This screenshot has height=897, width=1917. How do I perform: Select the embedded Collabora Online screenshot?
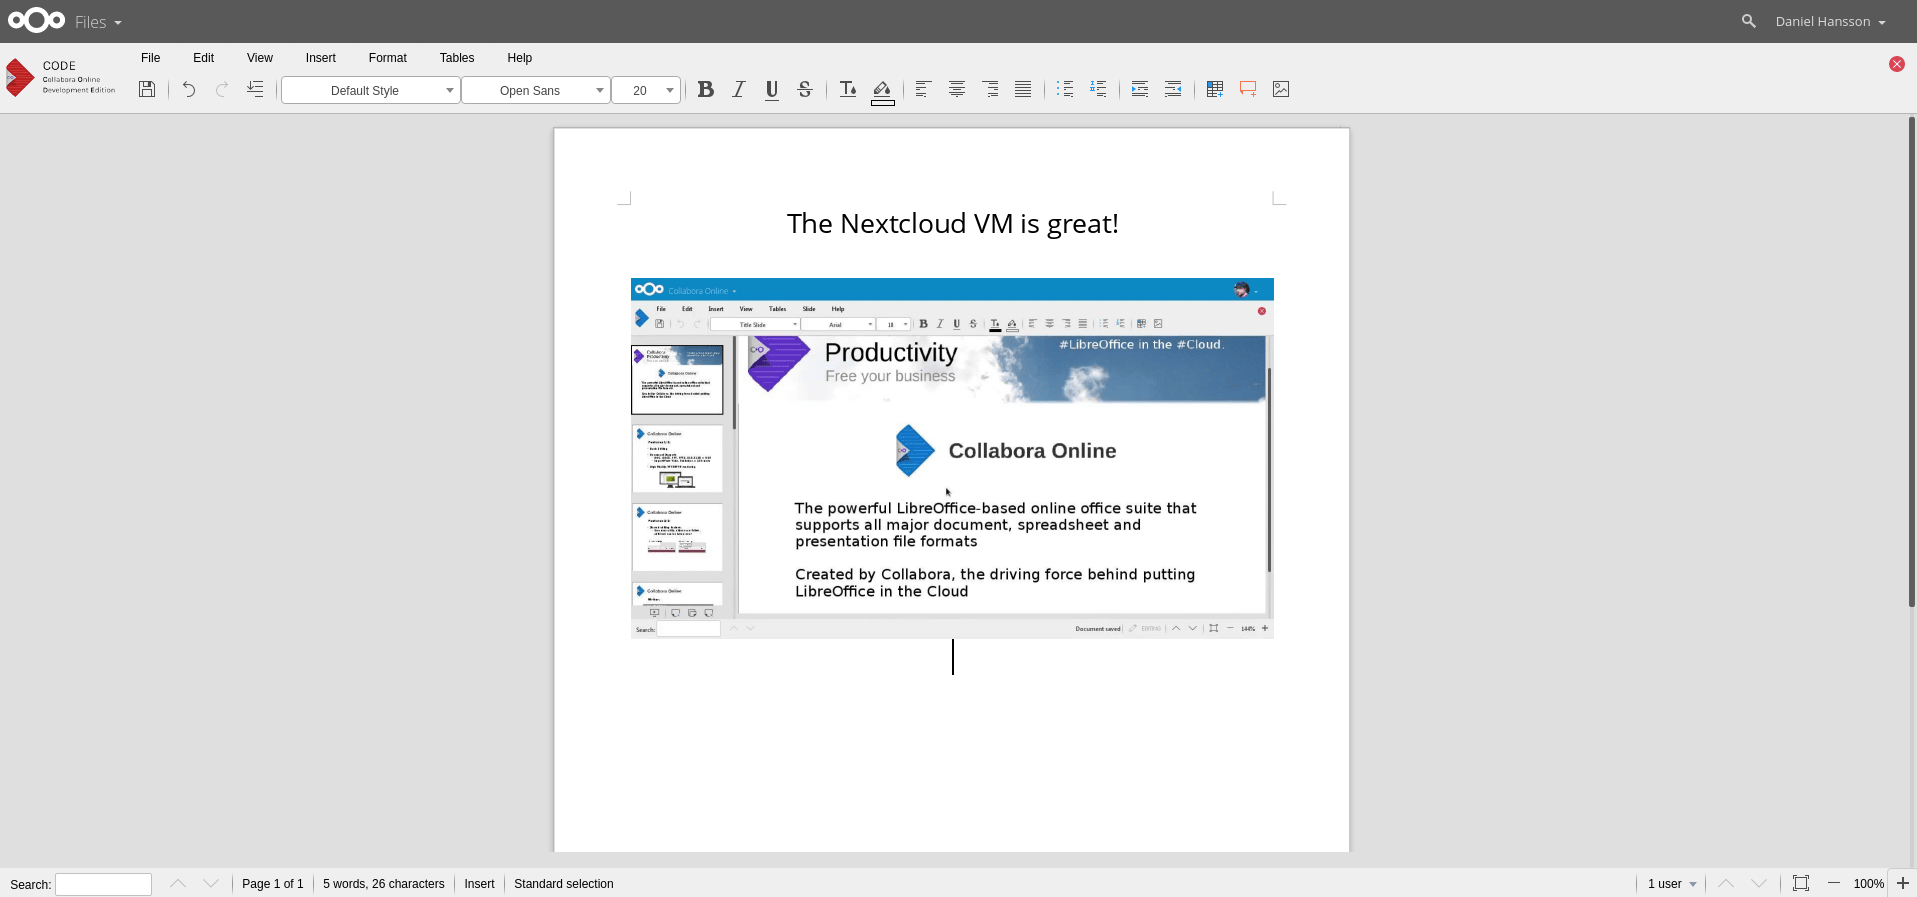click(x=952, y=458)
